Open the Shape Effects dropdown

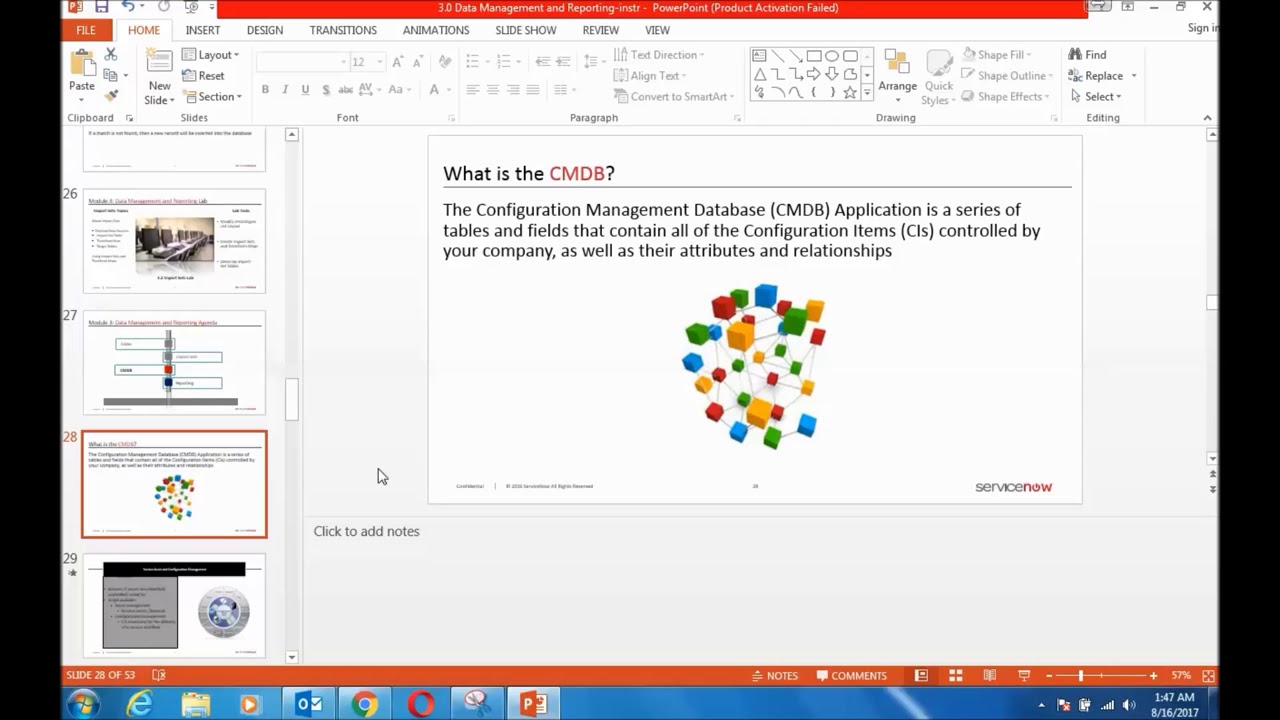[1006, 97]
